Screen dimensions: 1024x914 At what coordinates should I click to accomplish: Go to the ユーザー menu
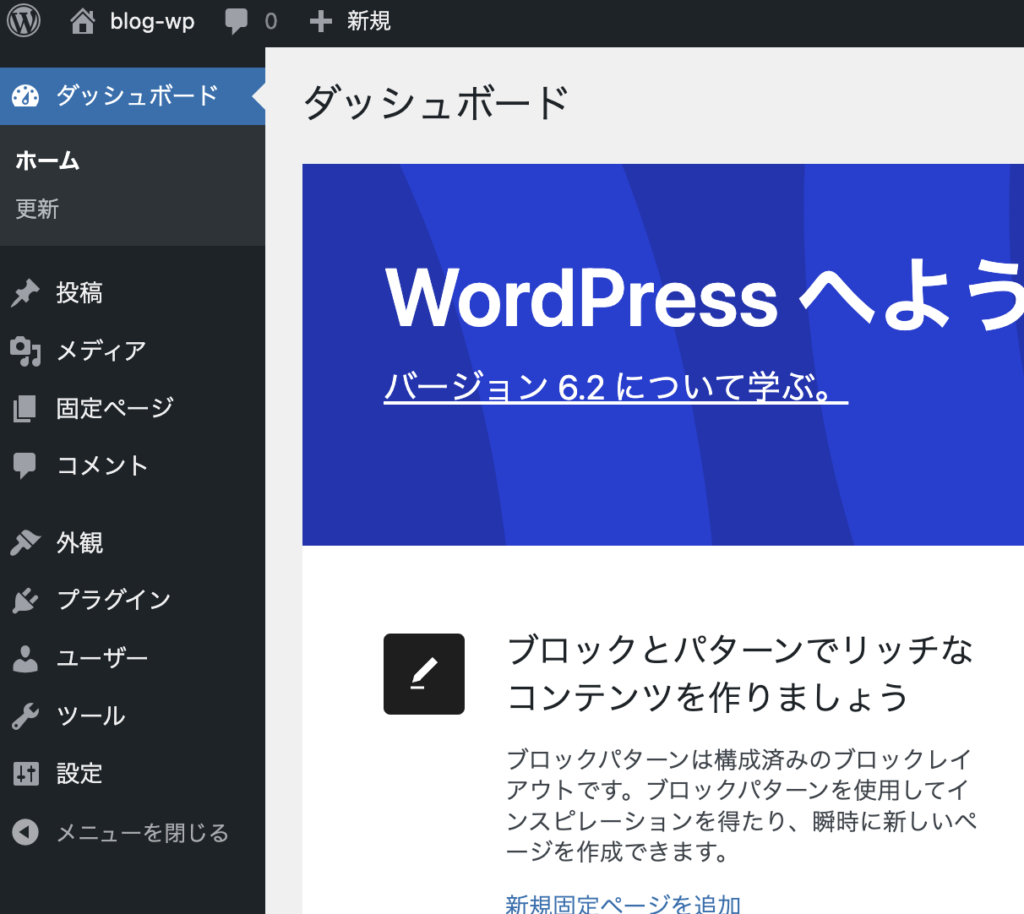point(133,659)
